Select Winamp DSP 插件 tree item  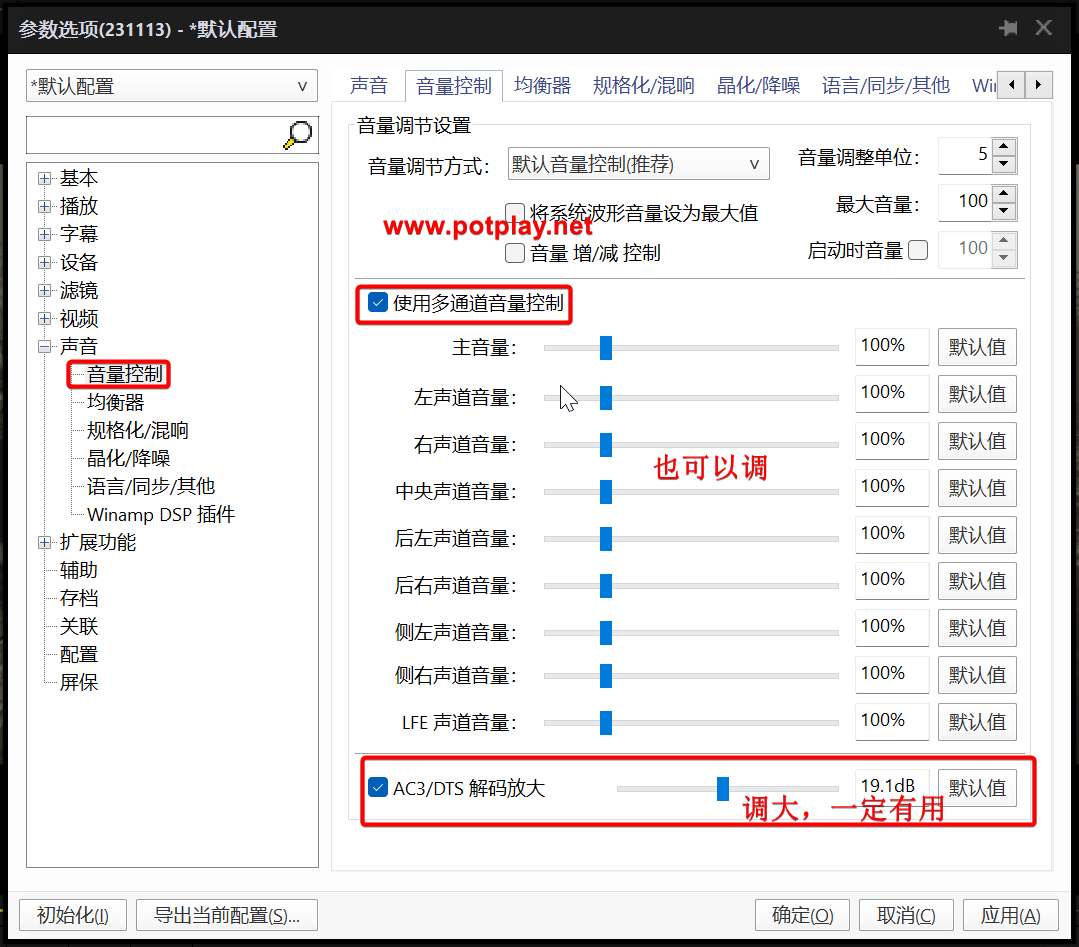click(x=161, y=515)
